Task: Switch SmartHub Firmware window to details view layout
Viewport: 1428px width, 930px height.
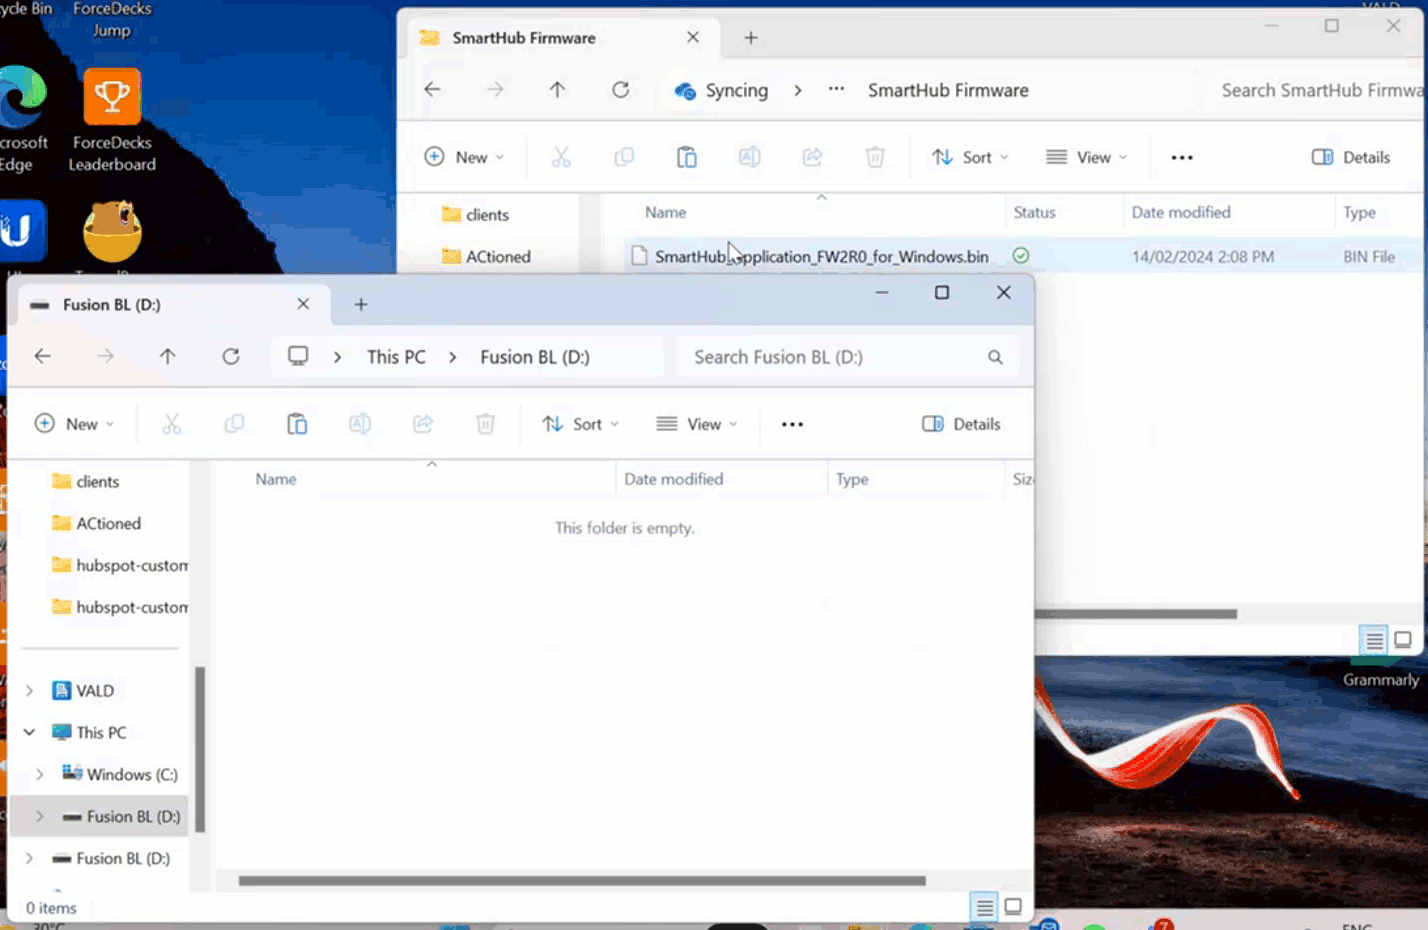Action: [1374, 640]
